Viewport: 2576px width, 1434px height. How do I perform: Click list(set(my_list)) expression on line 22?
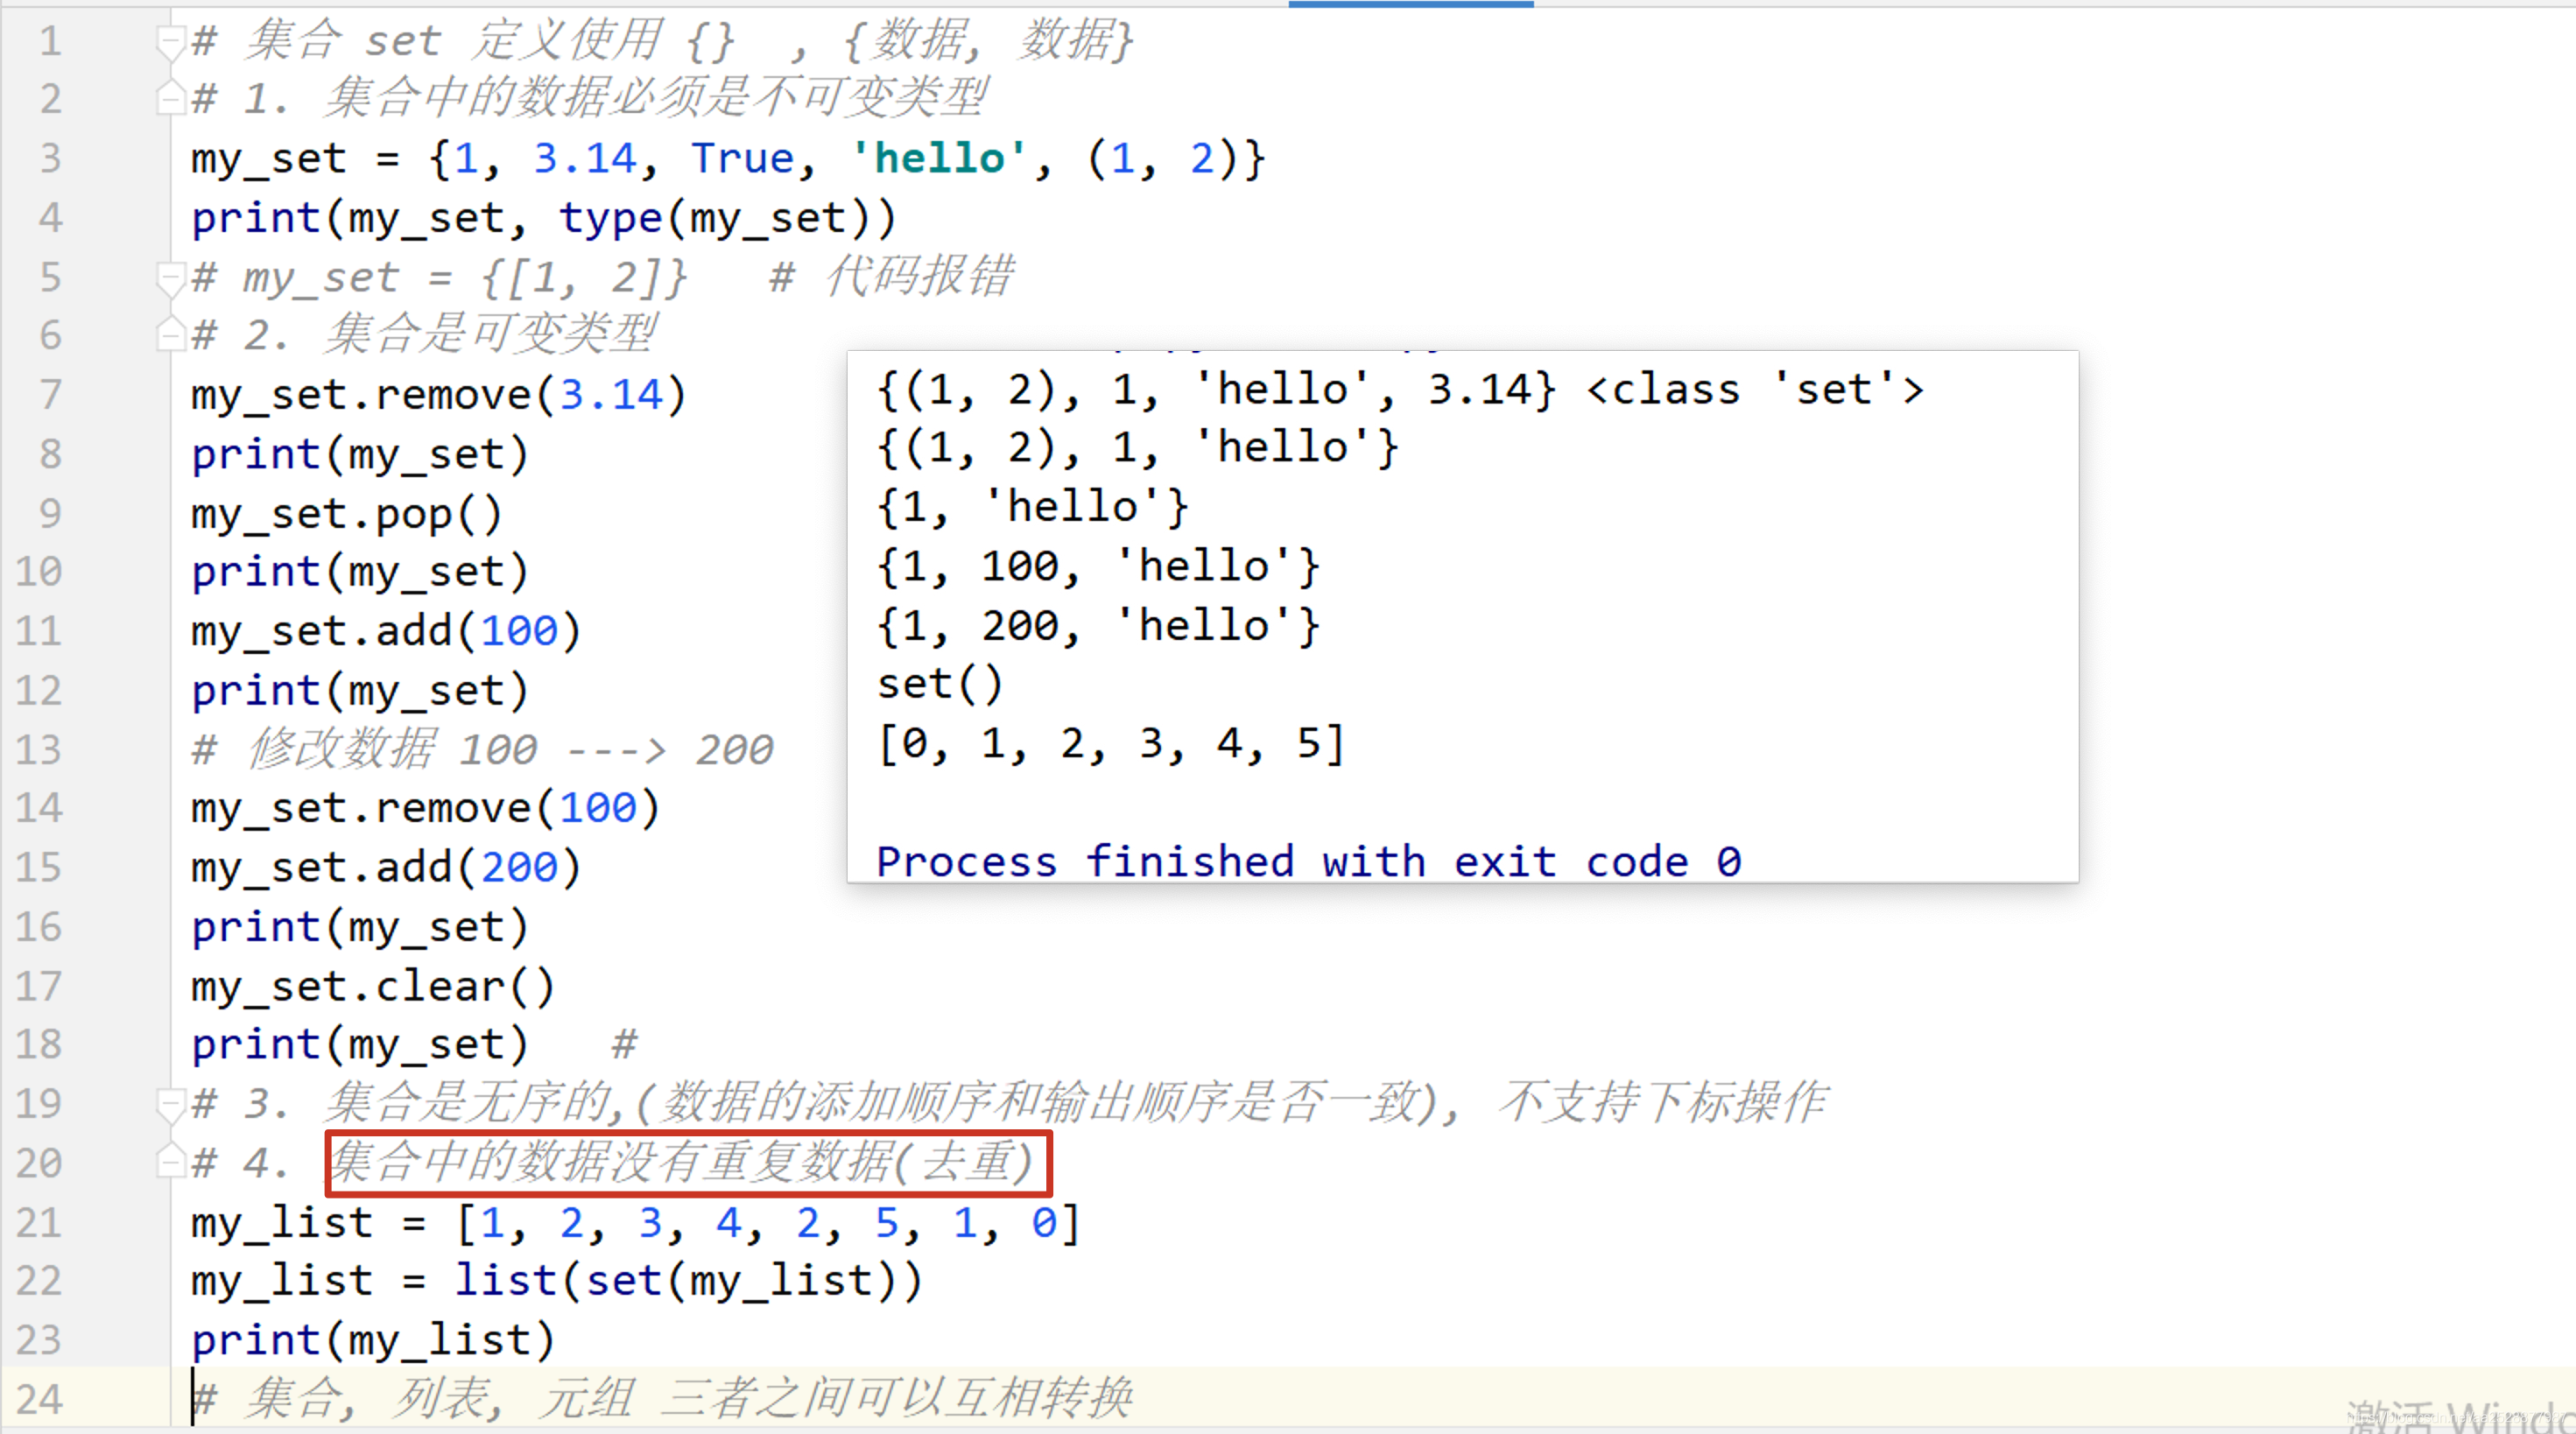click(x=687, y=1281)
